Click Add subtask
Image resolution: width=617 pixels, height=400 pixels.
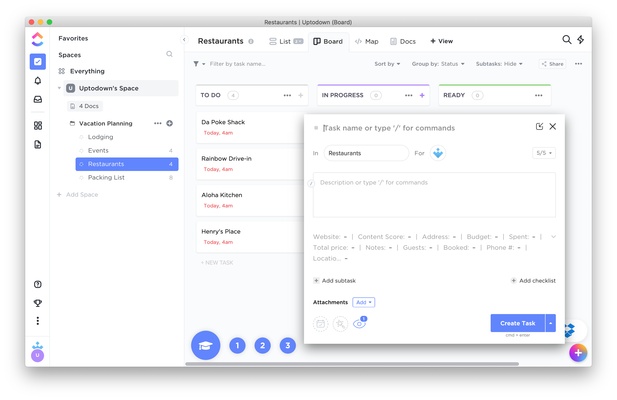pos(334,280)
